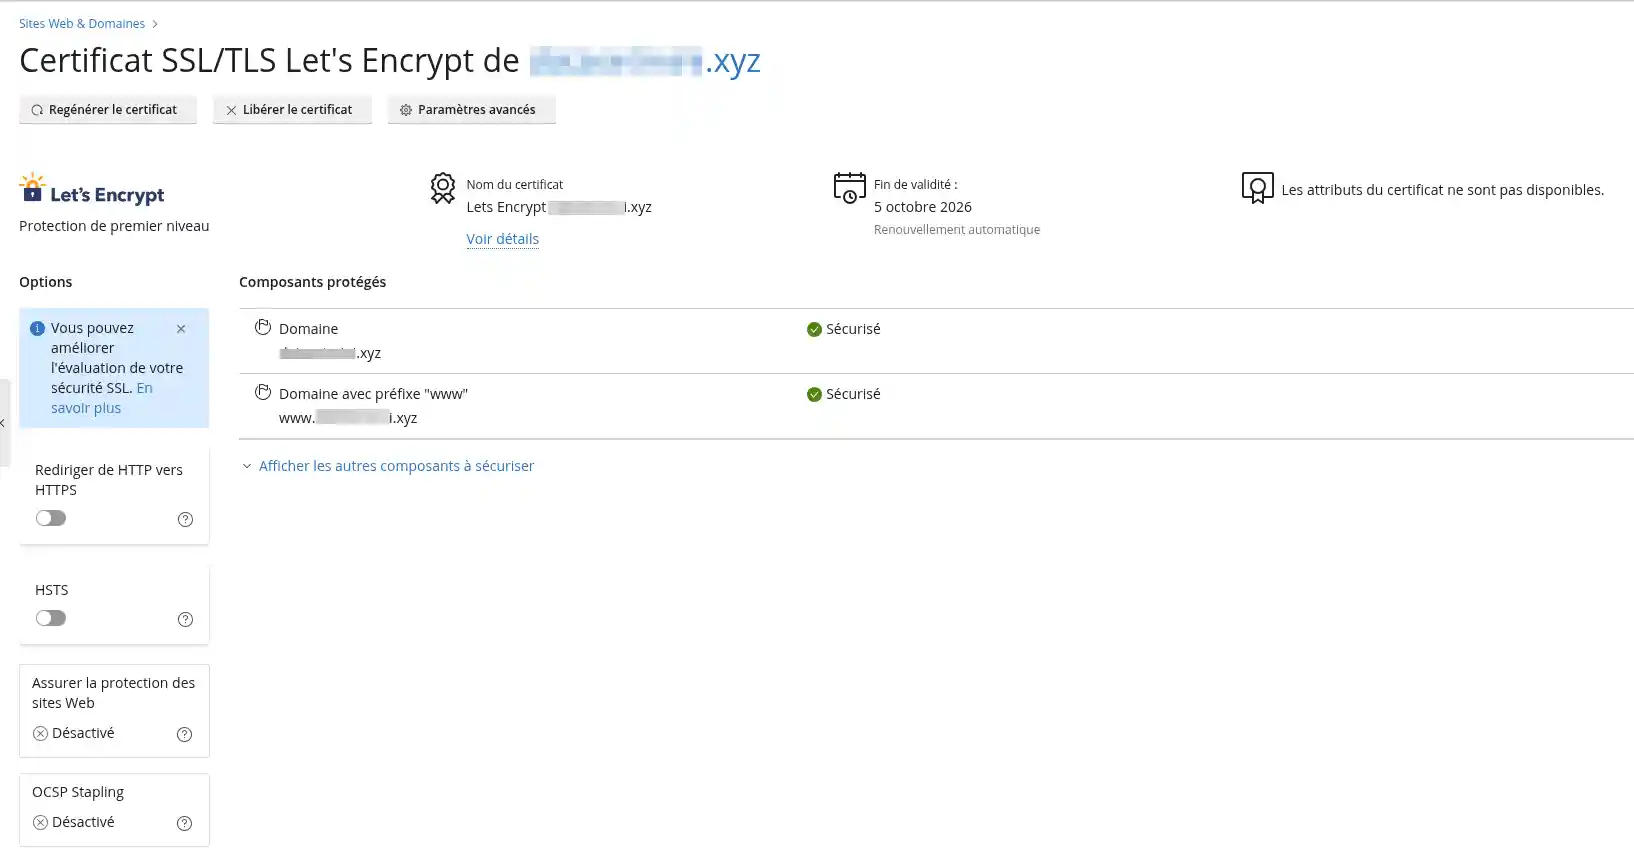Screen dimensions: 1634x859
Task: Enable the HSTS switch
Action: pos(51,618)
